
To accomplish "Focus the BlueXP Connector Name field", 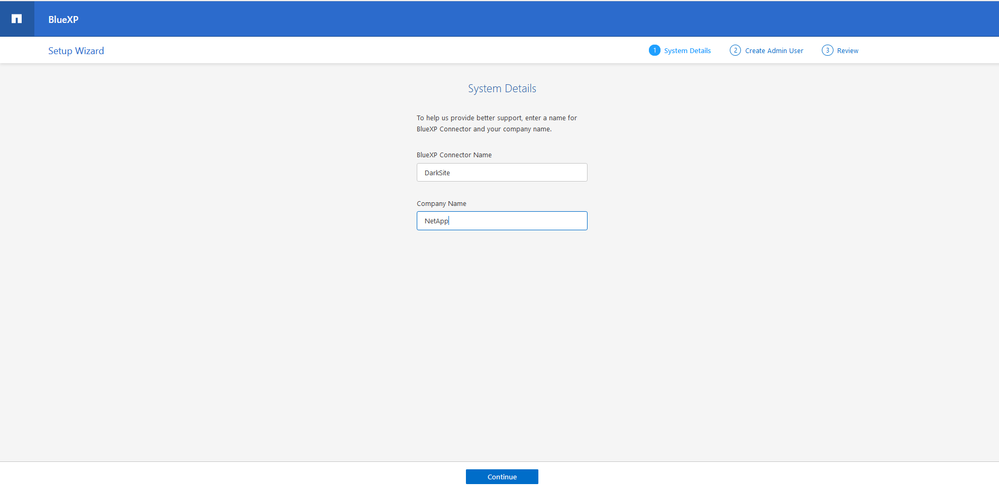I will tap(502, 173).
